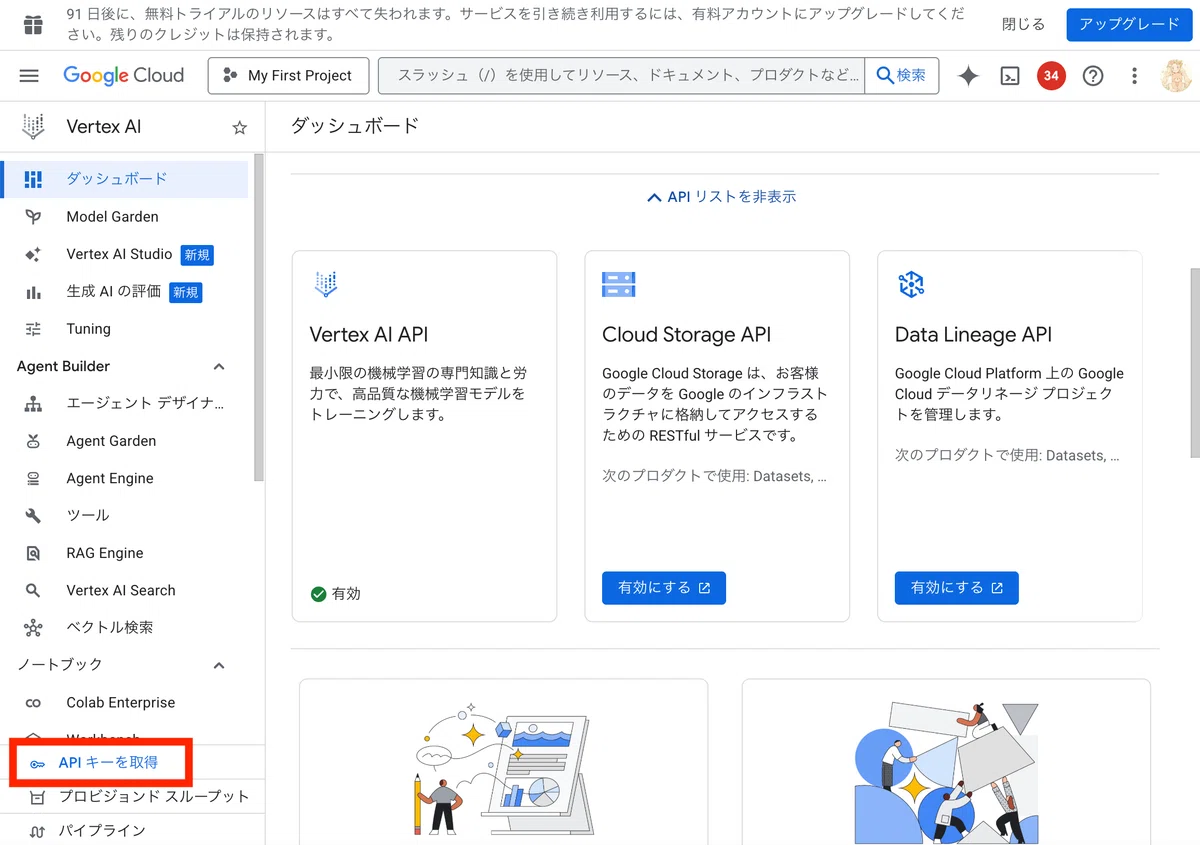
Task: Click the Data Lineage API card icon
Action: tap(911, 284)
